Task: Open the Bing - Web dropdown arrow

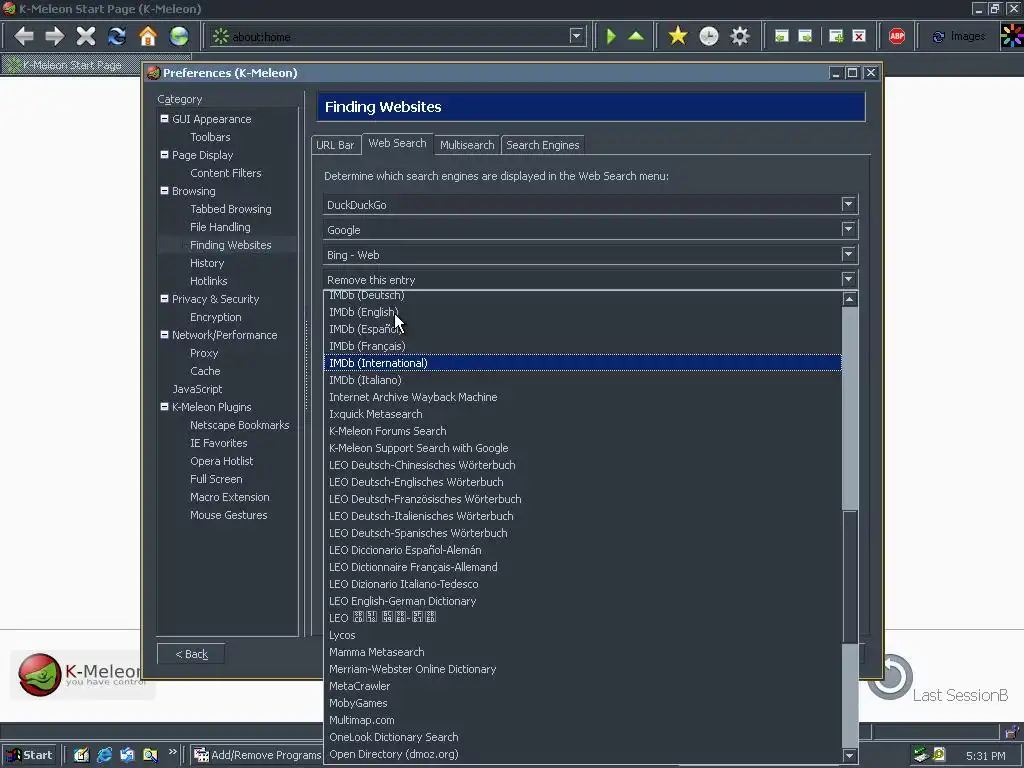Action: pyautogui.click(x=848, y=254)
